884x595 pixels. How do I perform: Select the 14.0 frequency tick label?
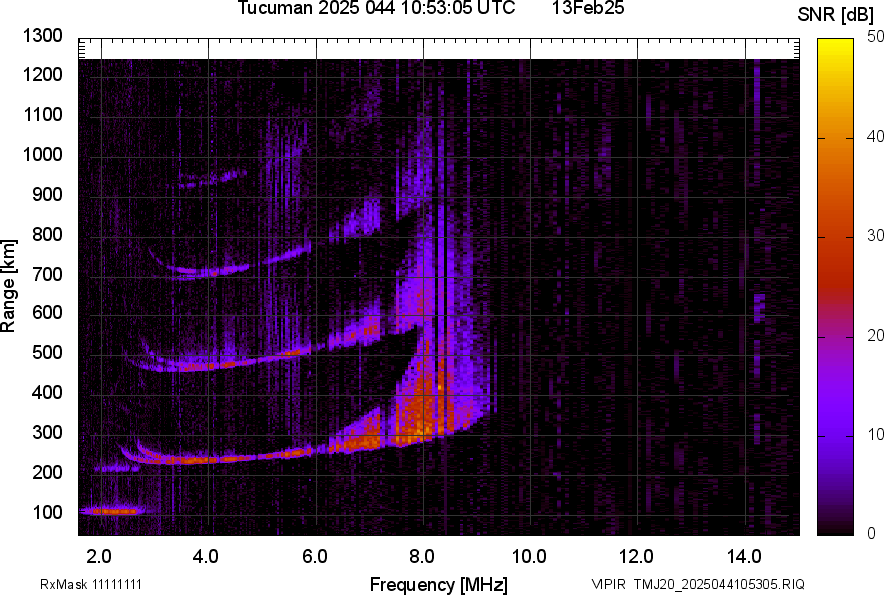tap(743, 556)
